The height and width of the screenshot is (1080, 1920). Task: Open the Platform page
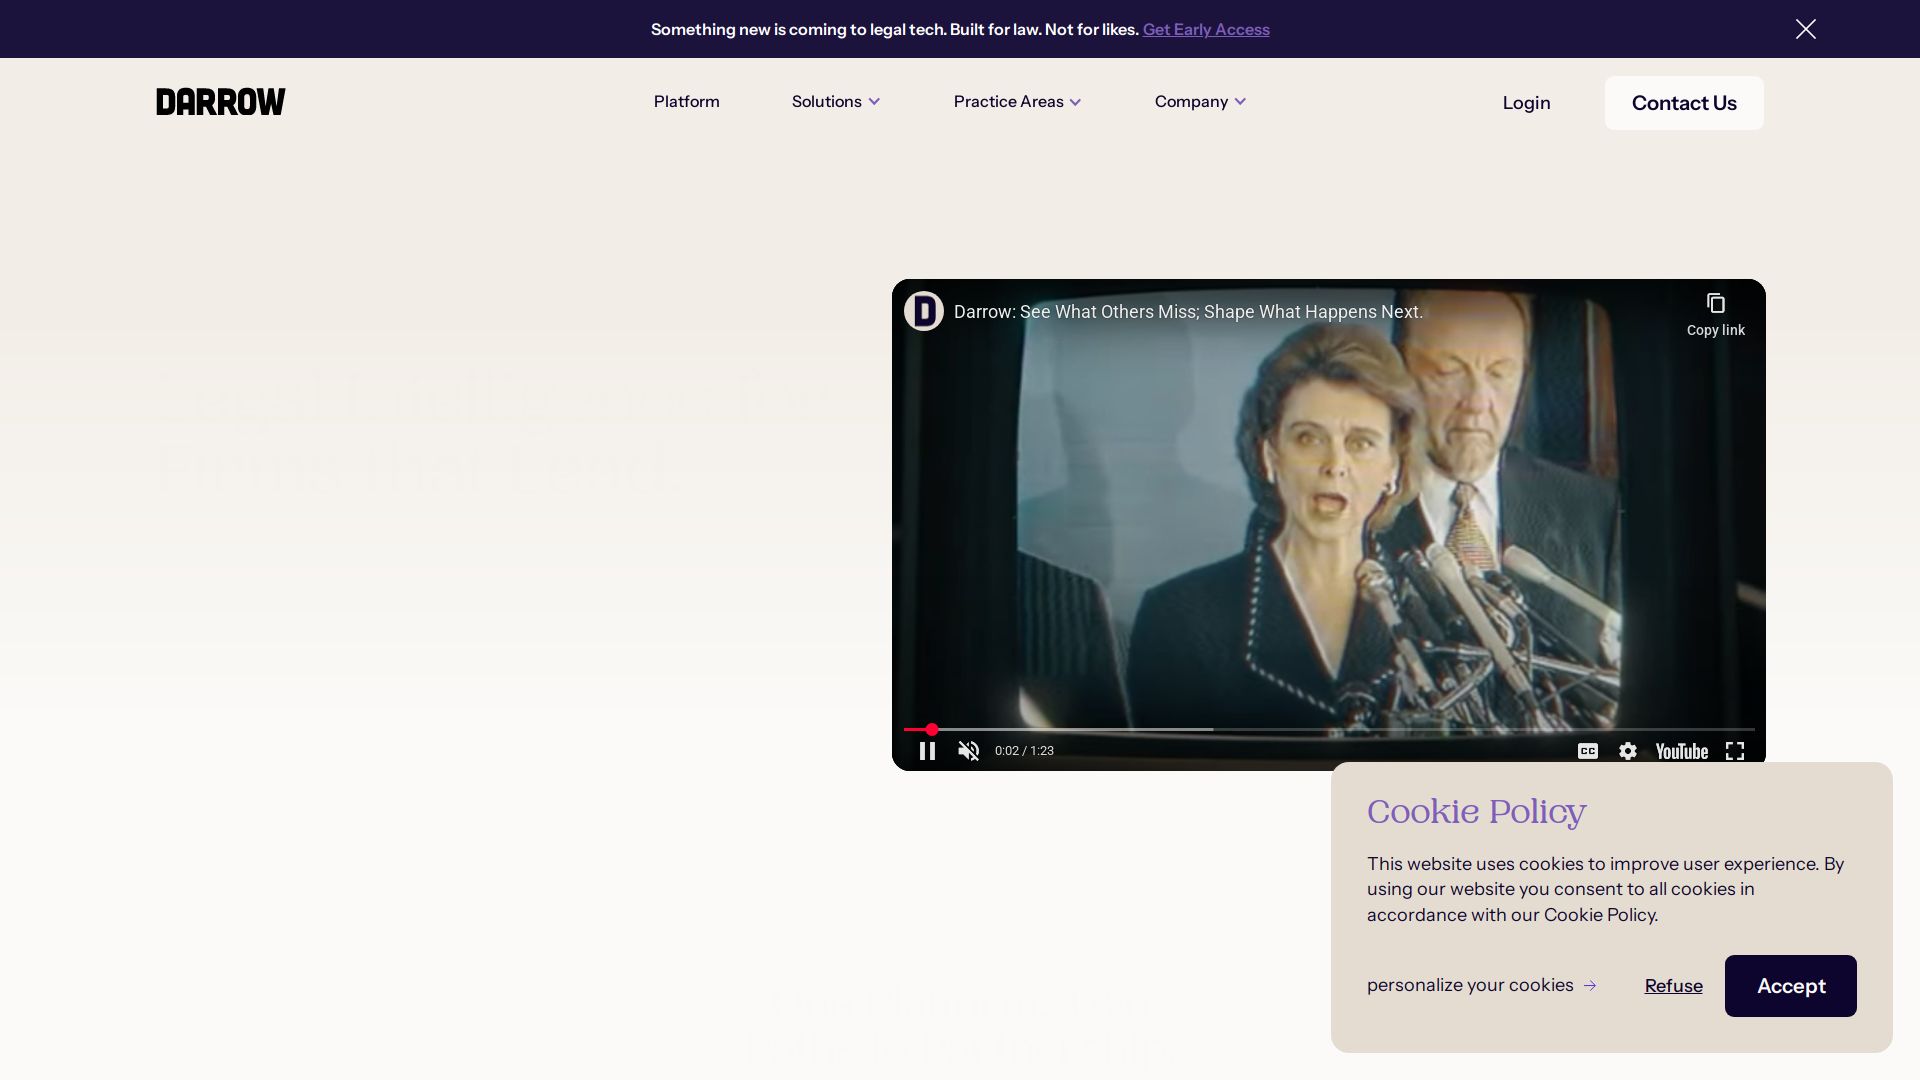point(686,102)
